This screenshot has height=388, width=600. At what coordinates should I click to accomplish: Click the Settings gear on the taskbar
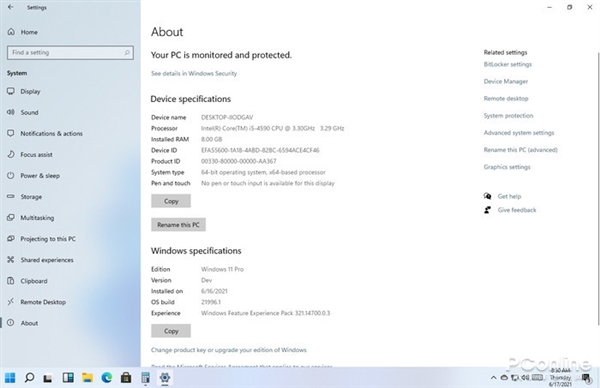[165, 378]
